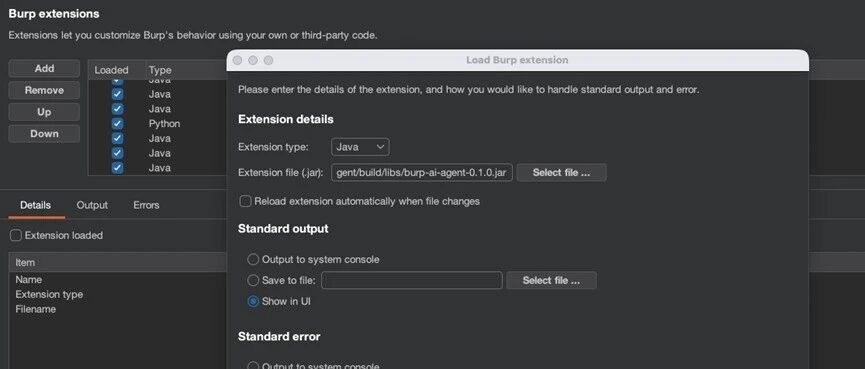This screenshot has height=369, width=865.
Task: Open the Errors tab
Action: tap(146, 205)
